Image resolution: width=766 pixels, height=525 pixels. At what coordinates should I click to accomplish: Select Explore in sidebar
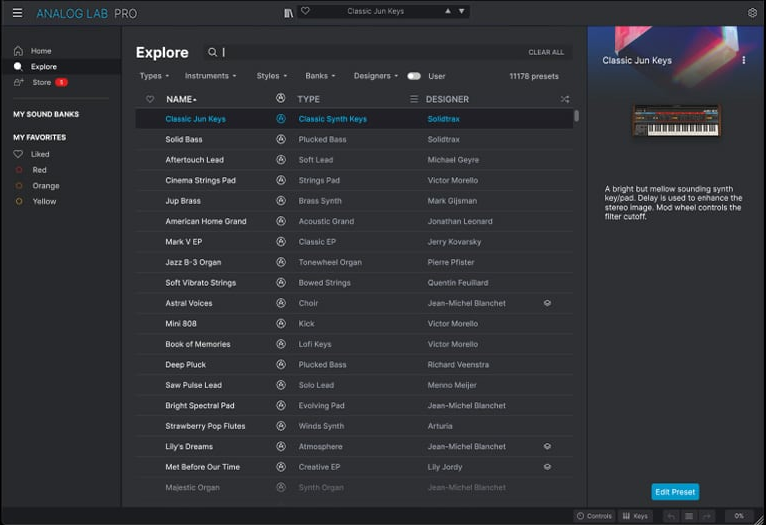(44, 66)
